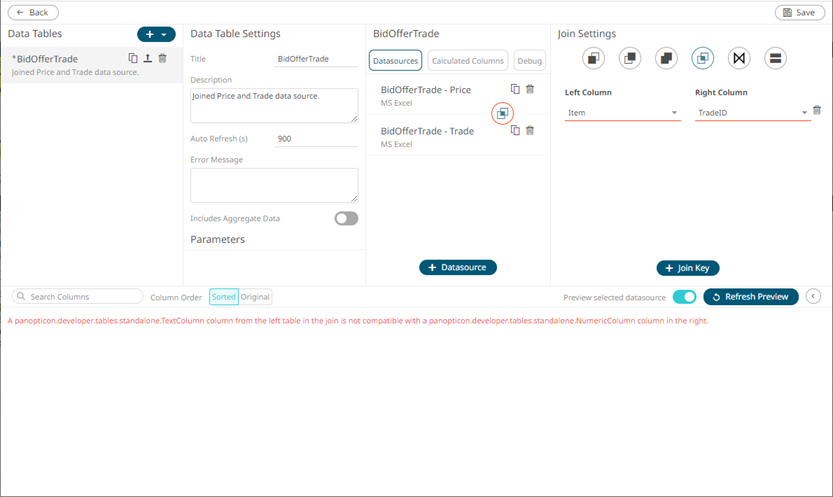Open the Debug tab
This screenshot has height=497, width=833.
[x=529, y=61]
